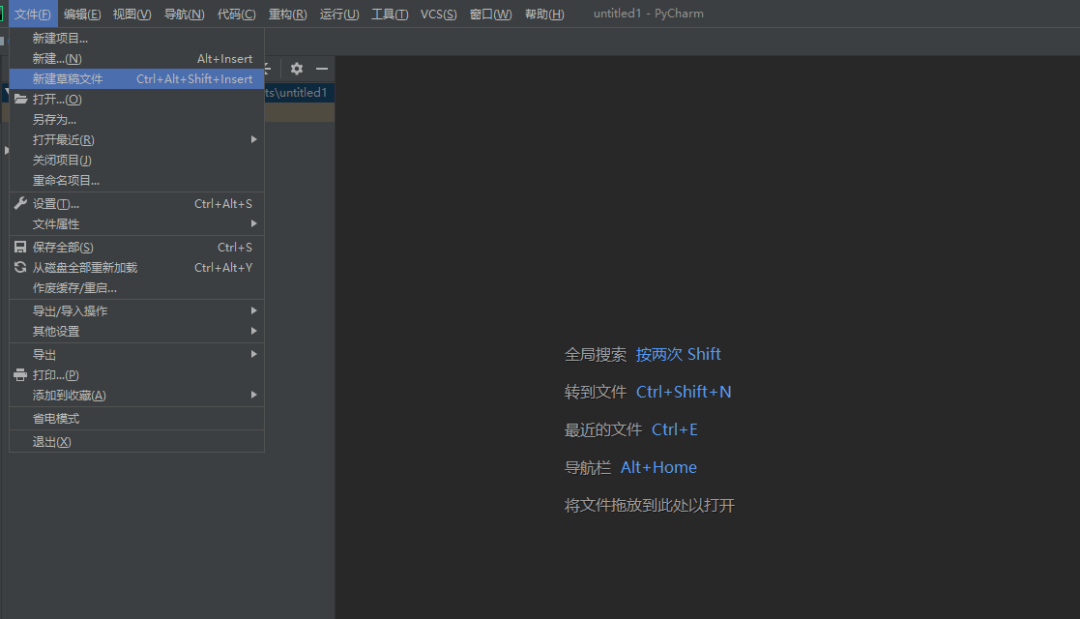Select 退出 to quit PyCharm
The image size is (1080, 619).
(x=137, y=441)
